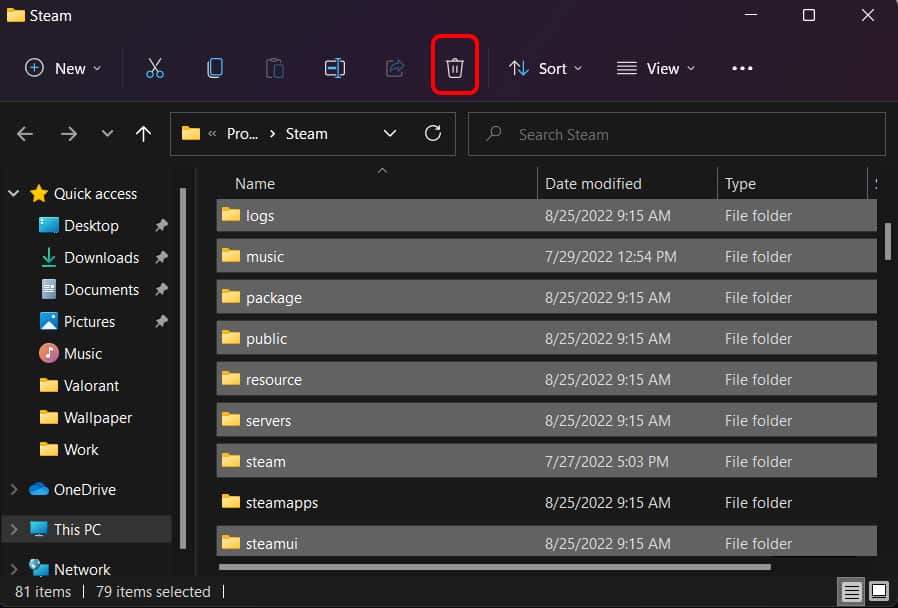
Task: Click the Search Steam input field
Action: click(x=690, y=134)
